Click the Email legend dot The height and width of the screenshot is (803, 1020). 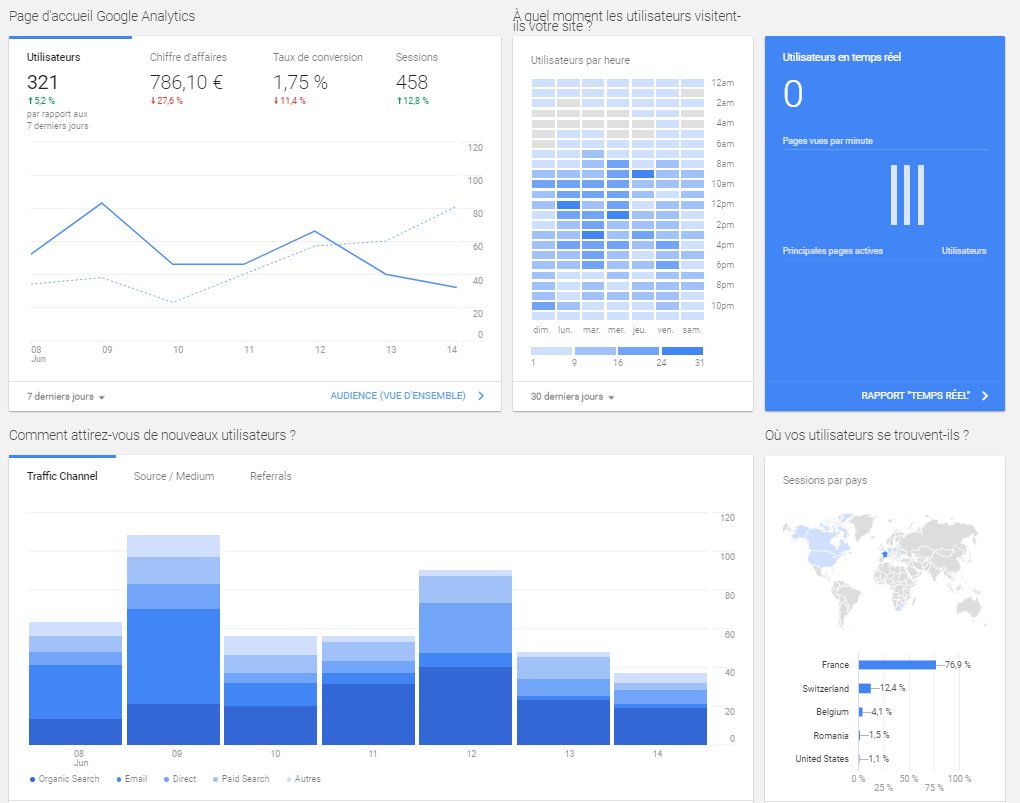119,780
